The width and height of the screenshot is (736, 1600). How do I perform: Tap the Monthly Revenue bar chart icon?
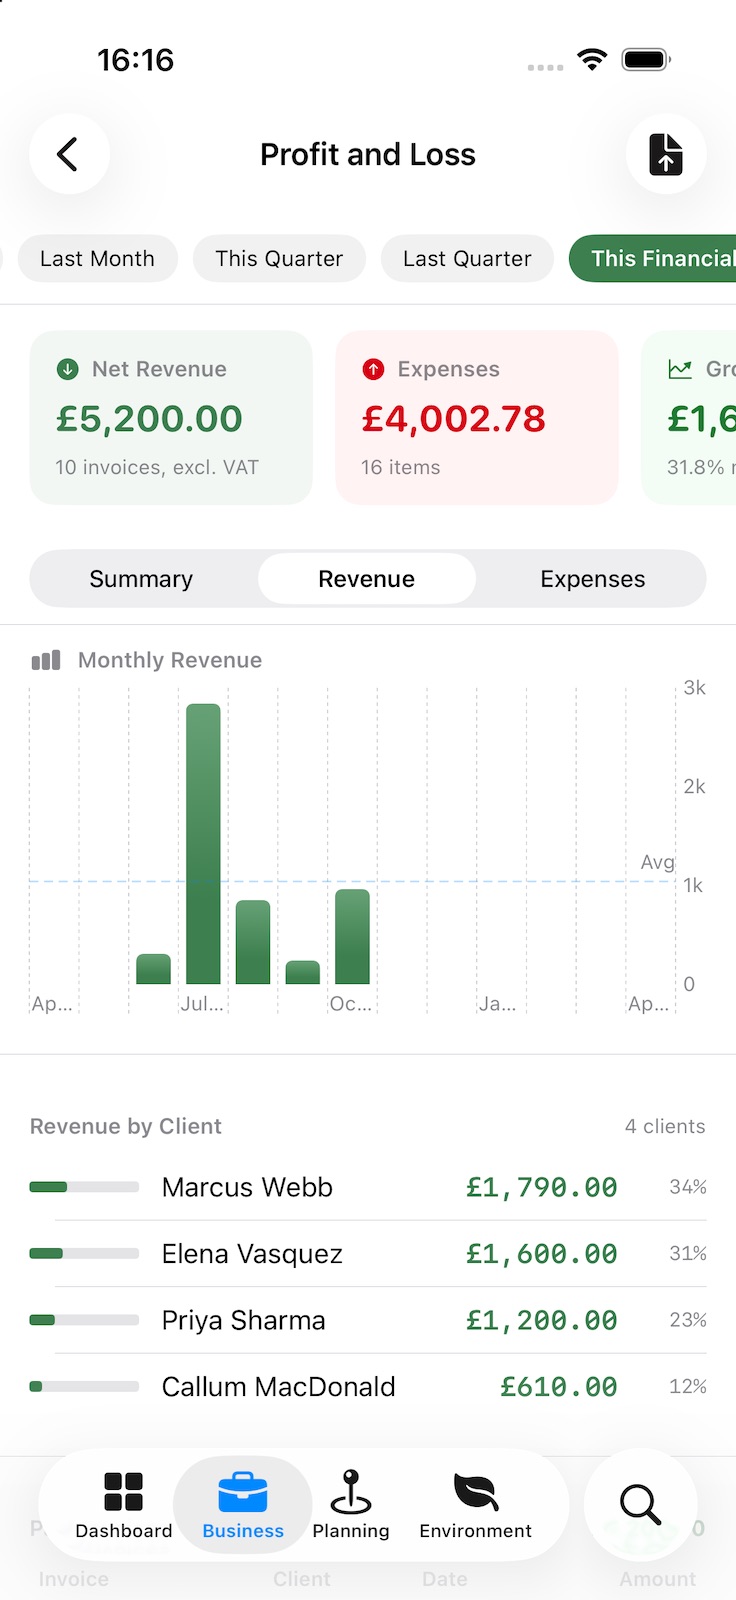coord(46,660)
